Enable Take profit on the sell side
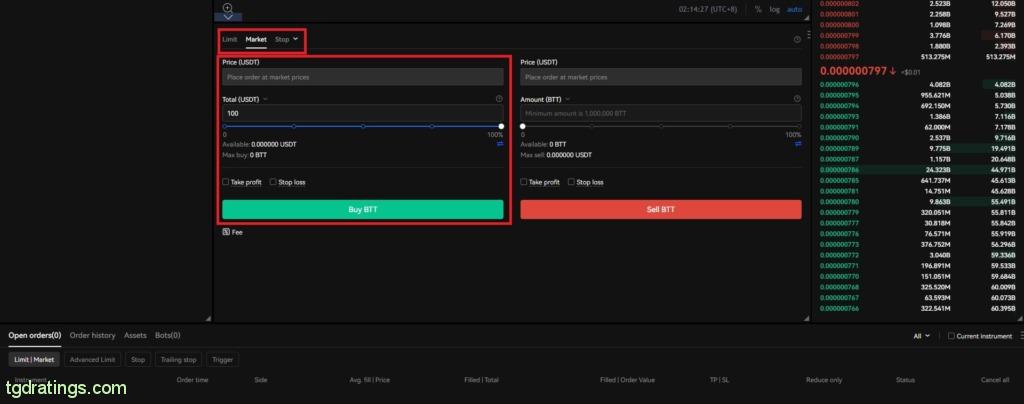The height and width of the screenshot is (404, 1024). tap(524, 182)
